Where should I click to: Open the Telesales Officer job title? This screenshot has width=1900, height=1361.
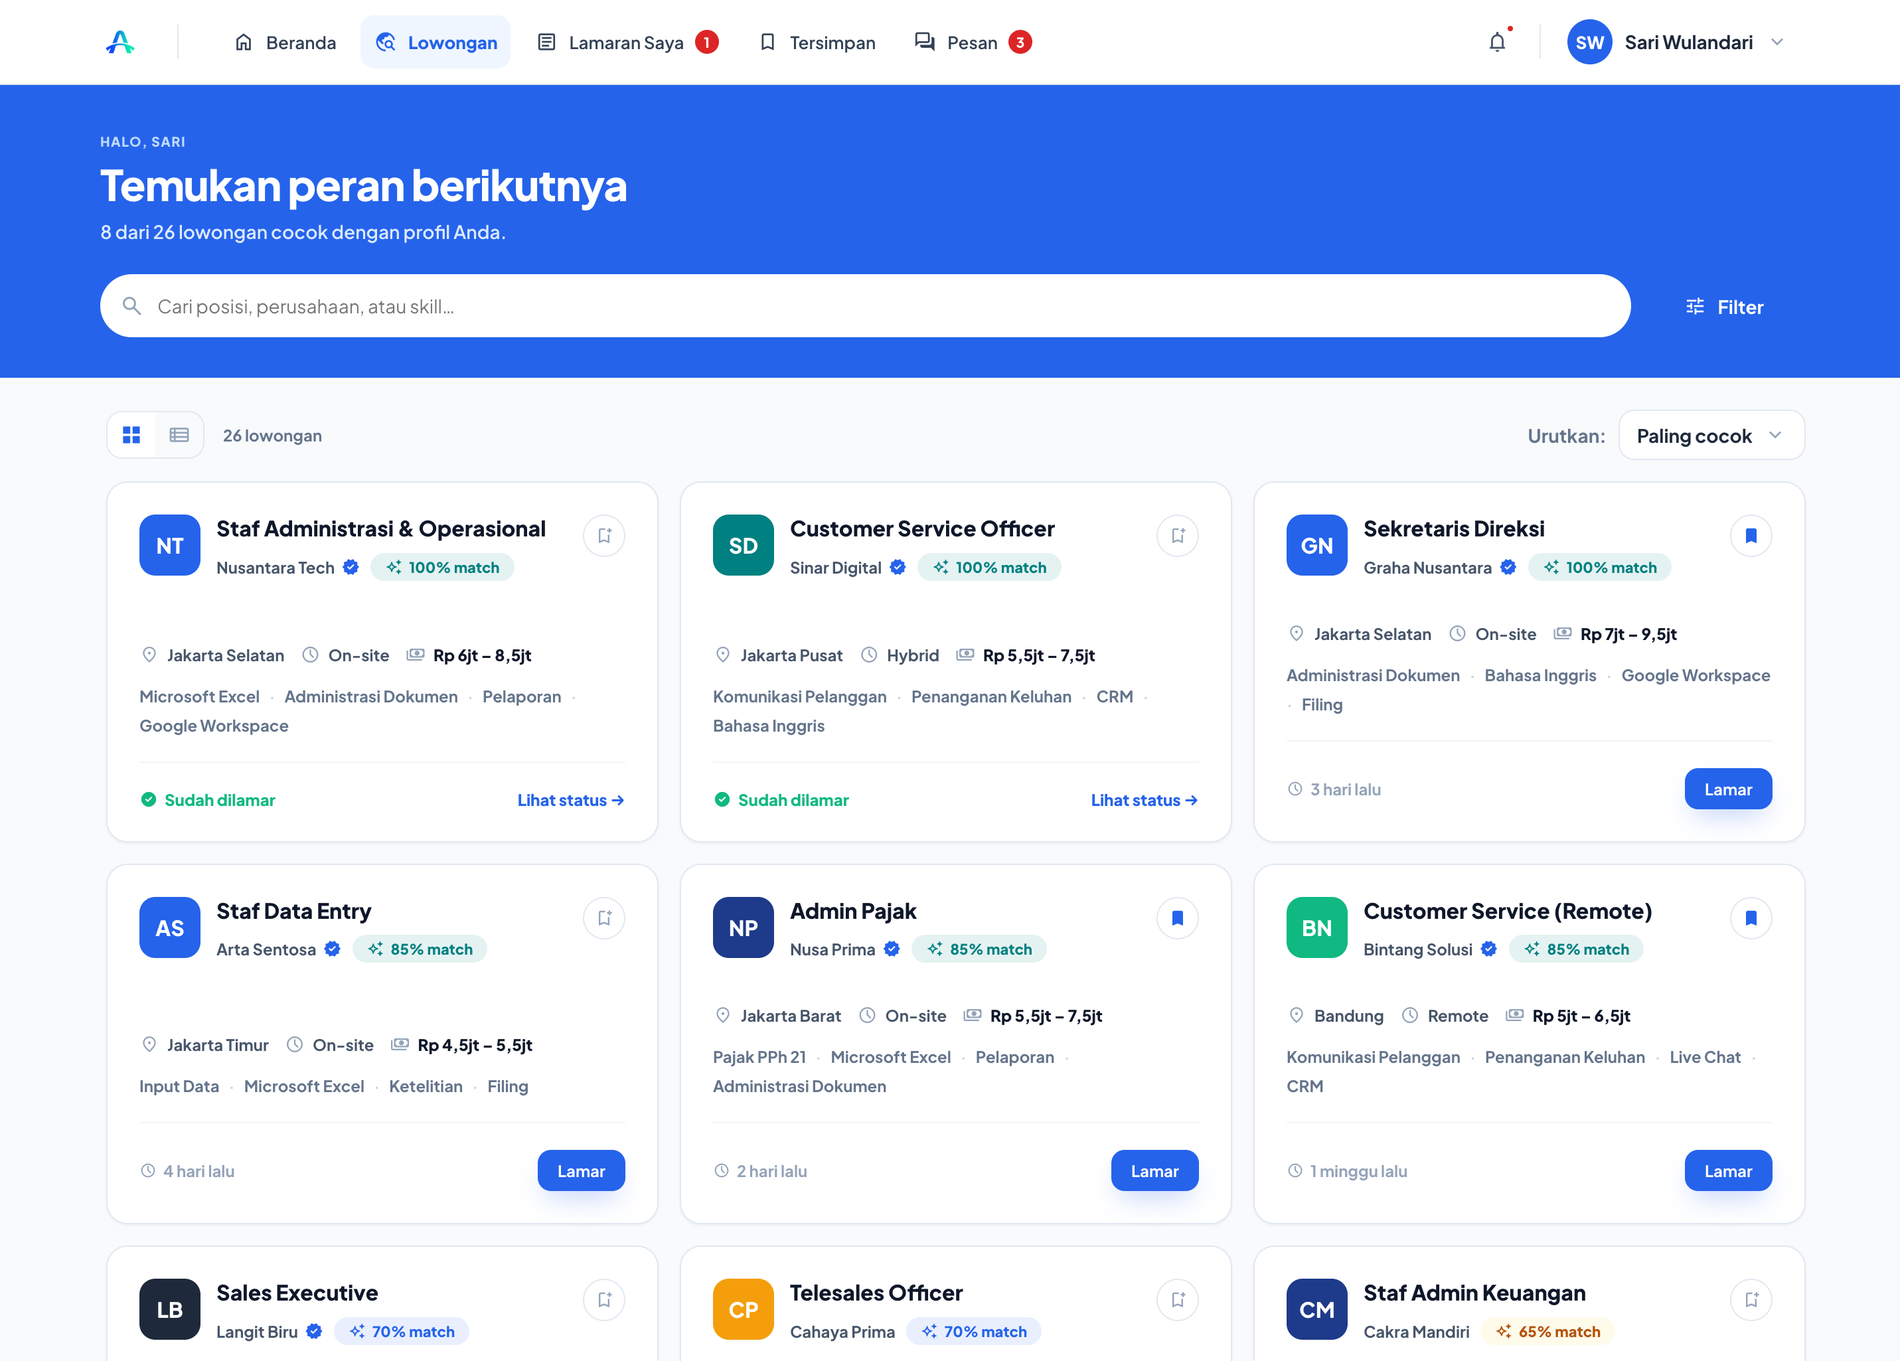[876, 1293]
